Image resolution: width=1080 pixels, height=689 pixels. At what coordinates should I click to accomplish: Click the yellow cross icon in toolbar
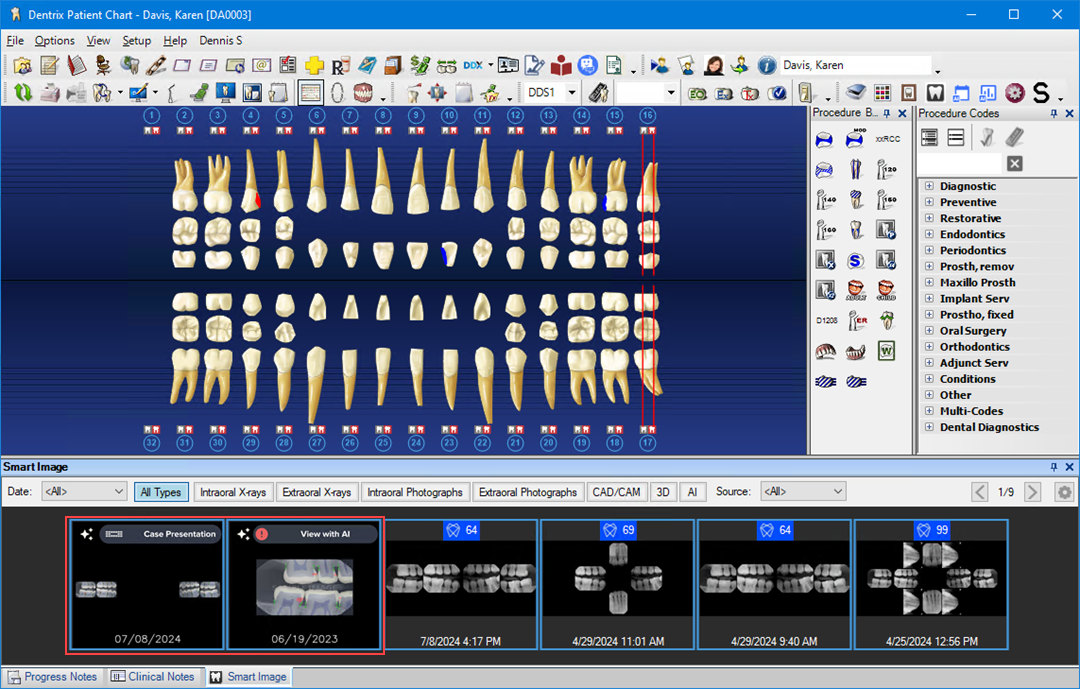(314, 66)
